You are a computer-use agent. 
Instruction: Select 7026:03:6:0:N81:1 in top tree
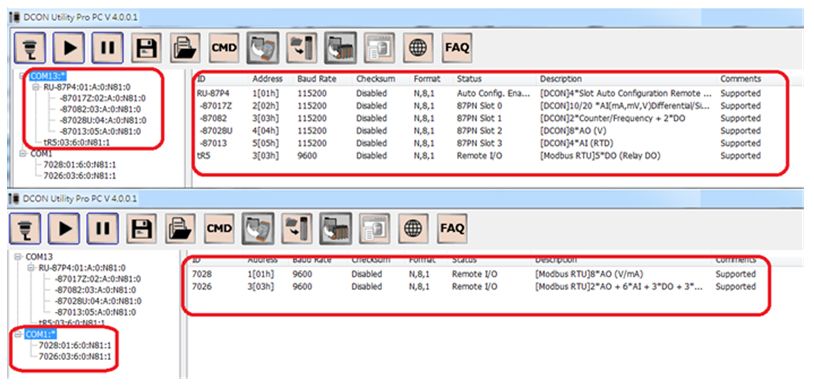tap(80, 176)
